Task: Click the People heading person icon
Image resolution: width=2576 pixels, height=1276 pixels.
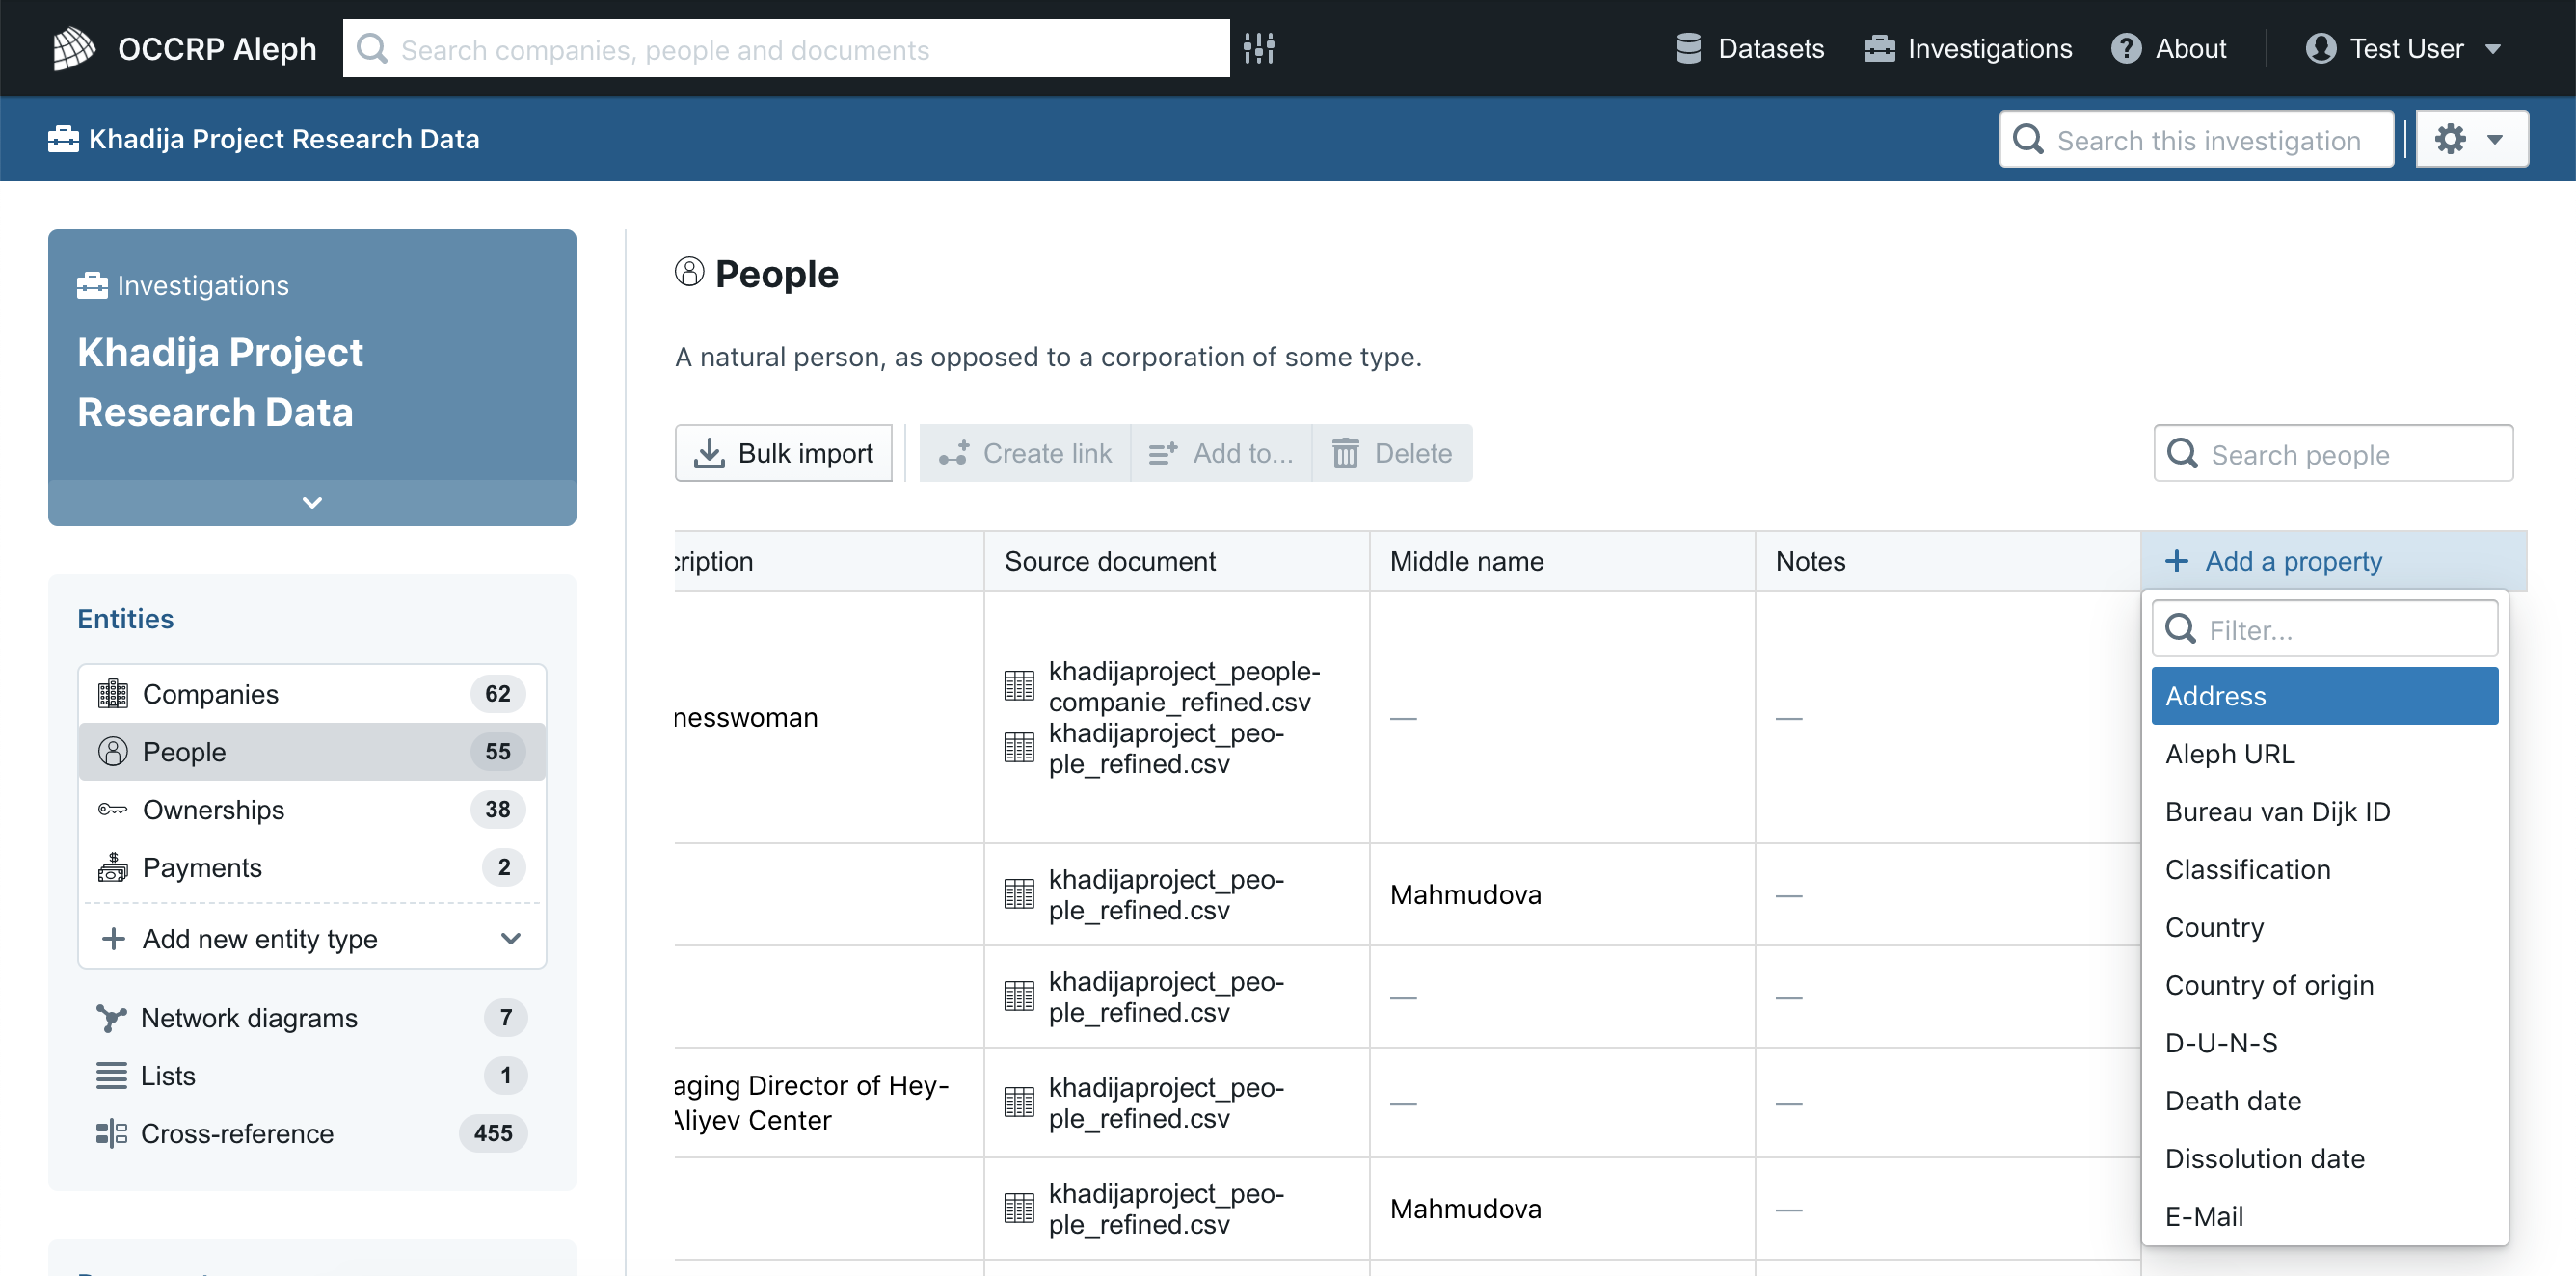Action: tap(689, 272)
